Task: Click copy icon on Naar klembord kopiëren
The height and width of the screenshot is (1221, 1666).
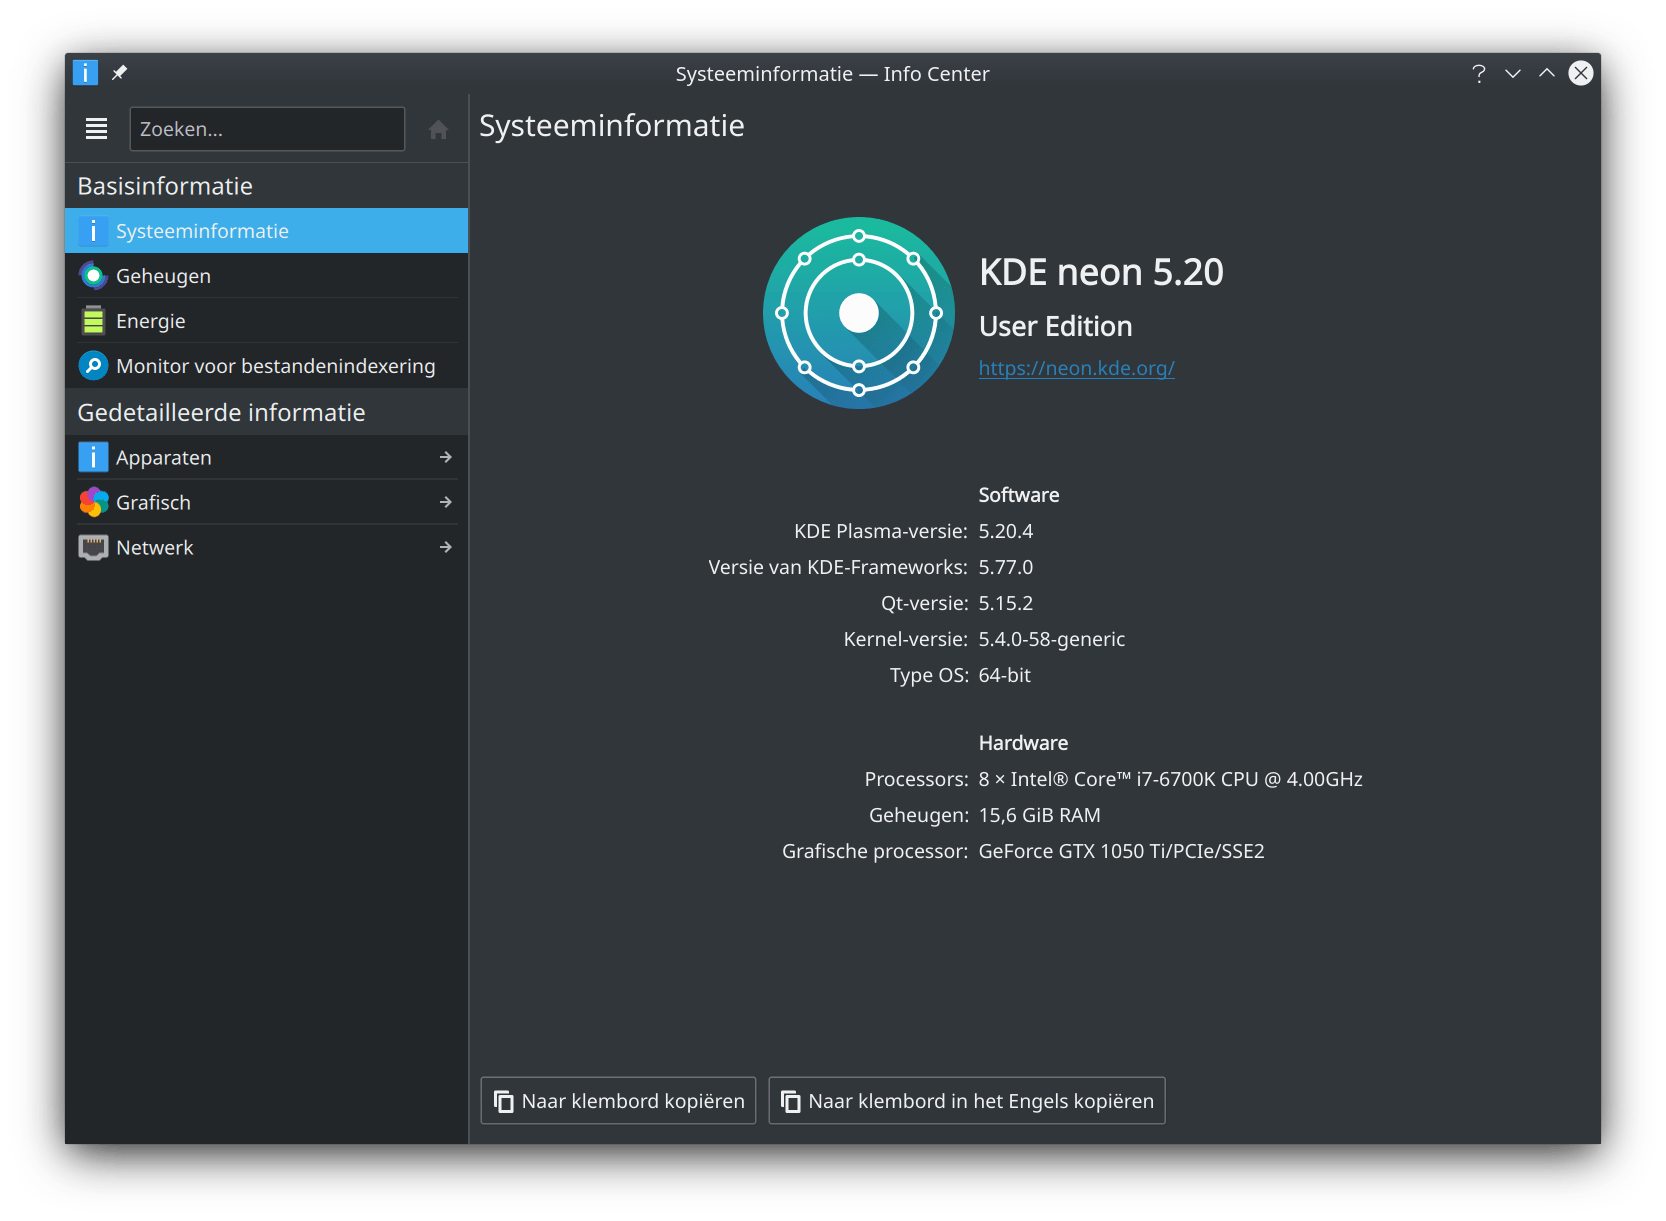Action: tap(504, 1101)
